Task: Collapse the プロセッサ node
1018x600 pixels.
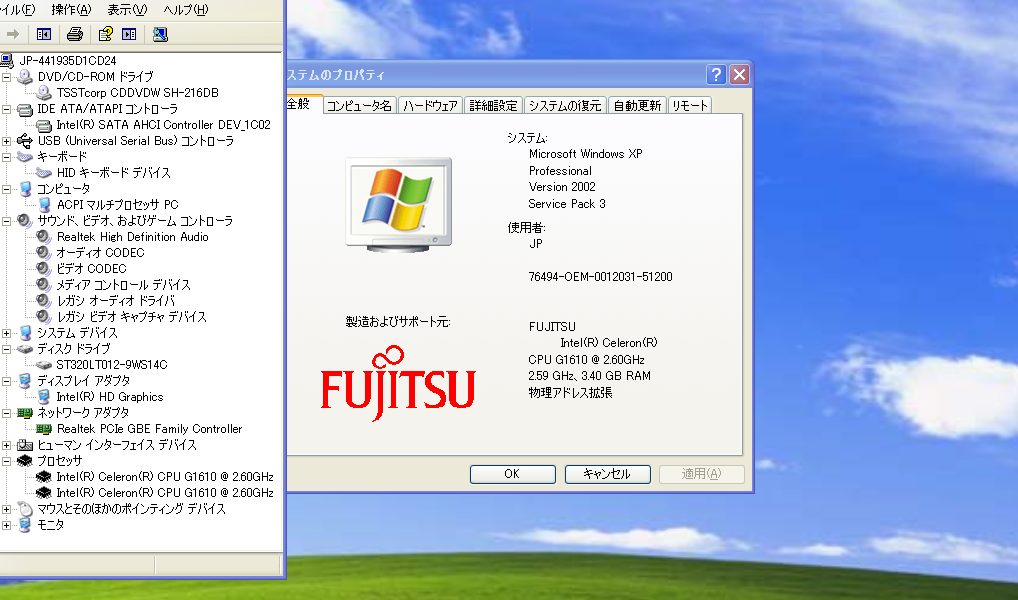Action: (6, 461)
